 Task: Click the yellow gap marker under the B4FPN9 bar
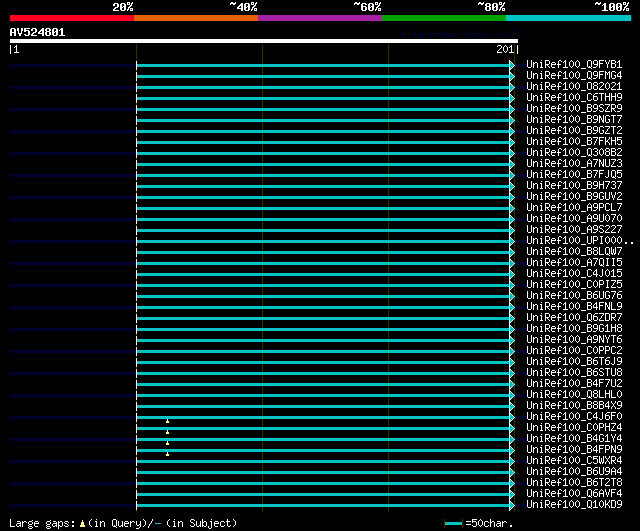[x=167, y=454]
